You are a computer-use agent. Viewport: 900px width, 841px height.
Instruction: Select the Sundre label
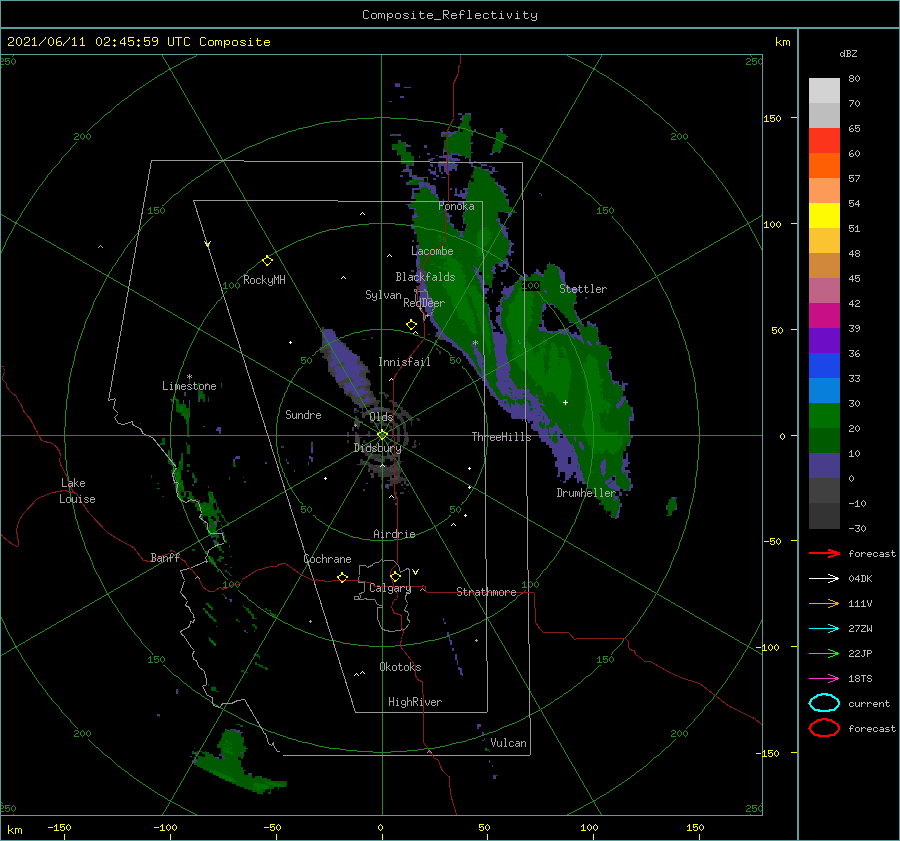click(303, 414)
